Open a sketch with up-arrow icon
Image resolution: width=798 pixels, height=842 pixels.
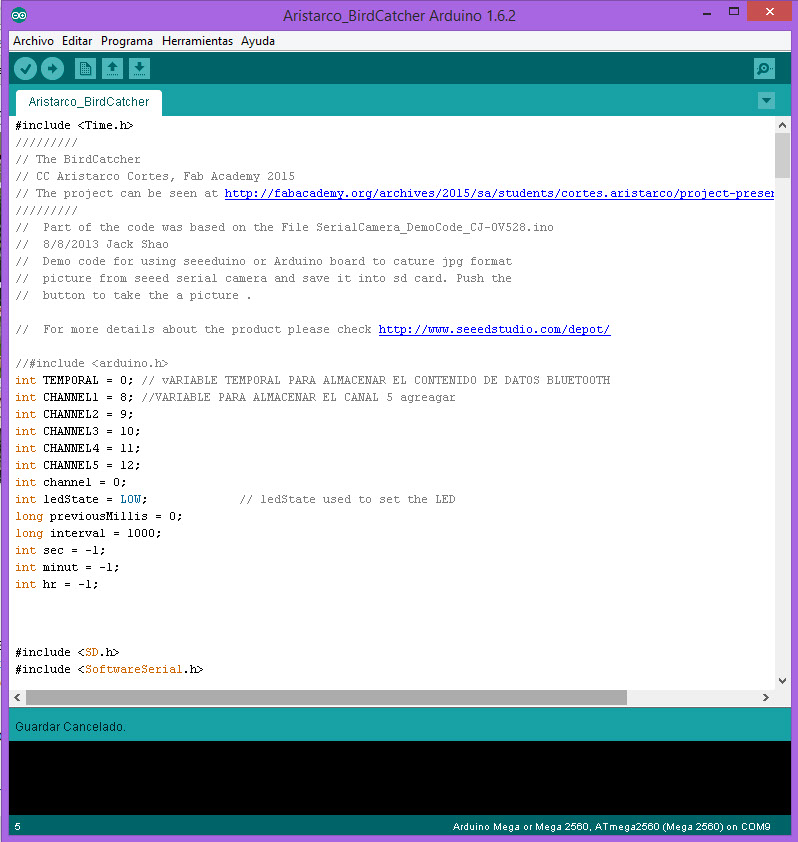(x=112, y=69)
